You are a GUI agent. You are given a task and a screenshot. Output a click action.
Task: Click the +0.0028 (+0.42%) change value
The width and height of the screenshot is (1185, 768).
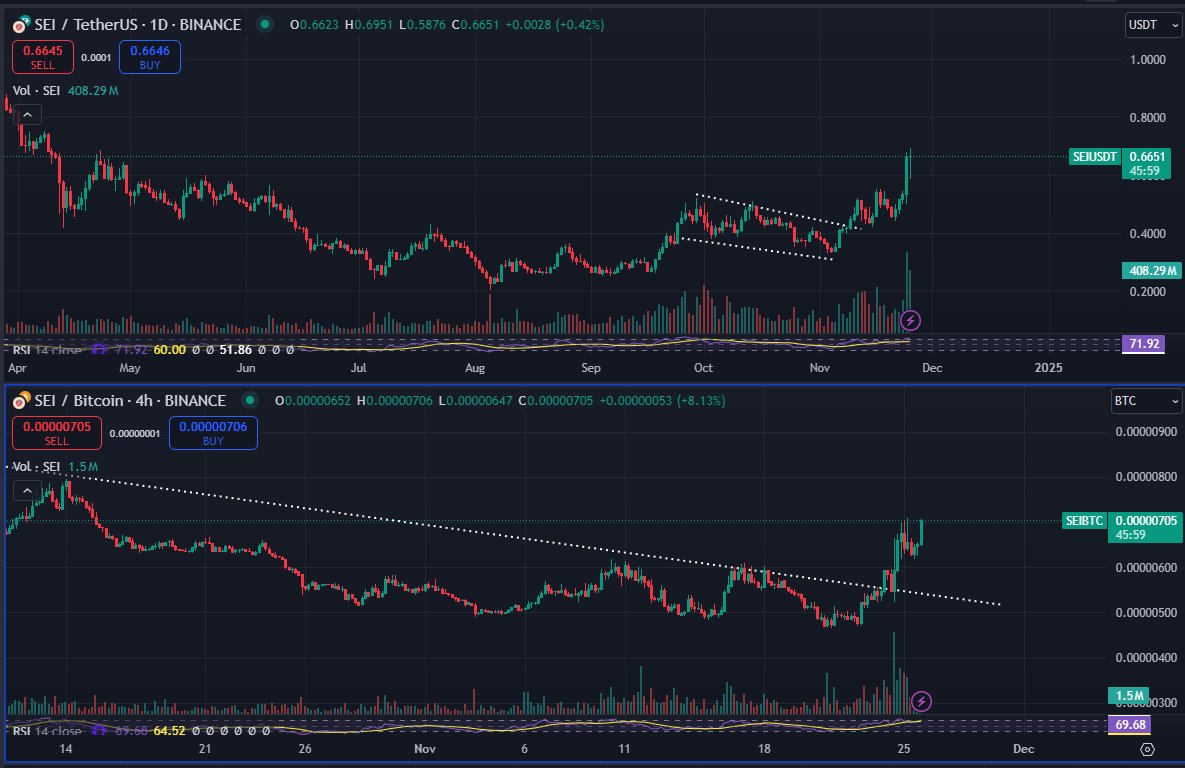coord(555,24)
